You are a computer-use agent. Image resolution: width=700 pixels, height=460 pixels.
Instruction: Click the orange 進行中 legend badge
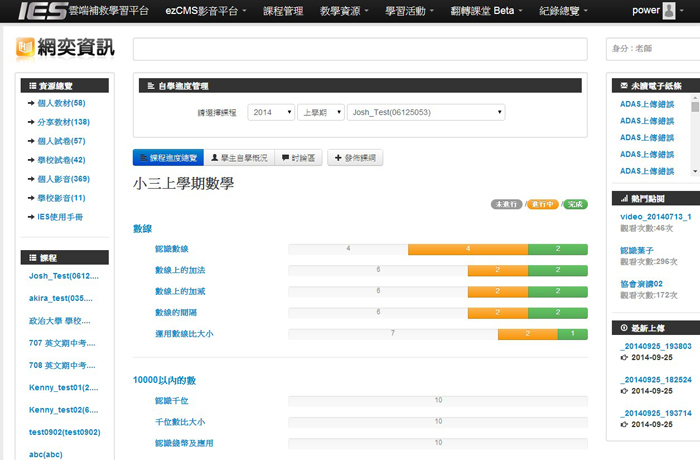click(x=542, y=204)
